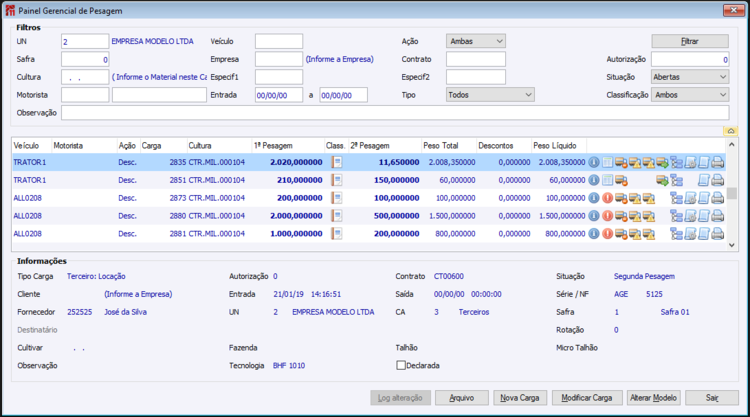
Task: Click the red alert icon in load 2873 row
Action: 607,198
